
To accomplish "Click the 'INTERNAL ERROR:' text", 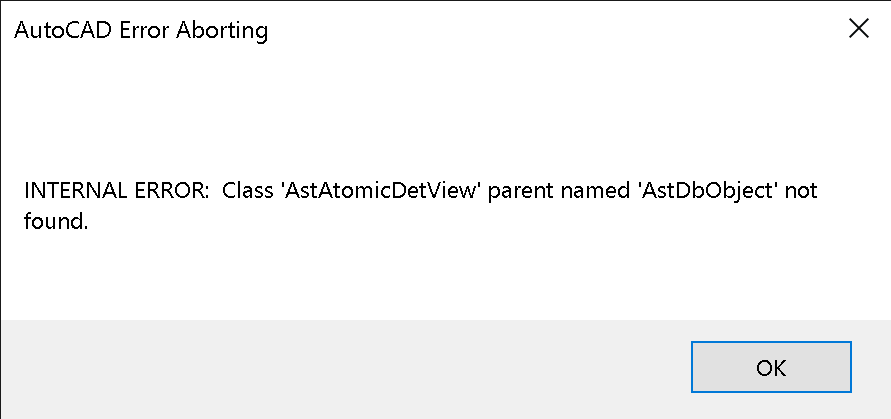I will (x=116, y=190).
